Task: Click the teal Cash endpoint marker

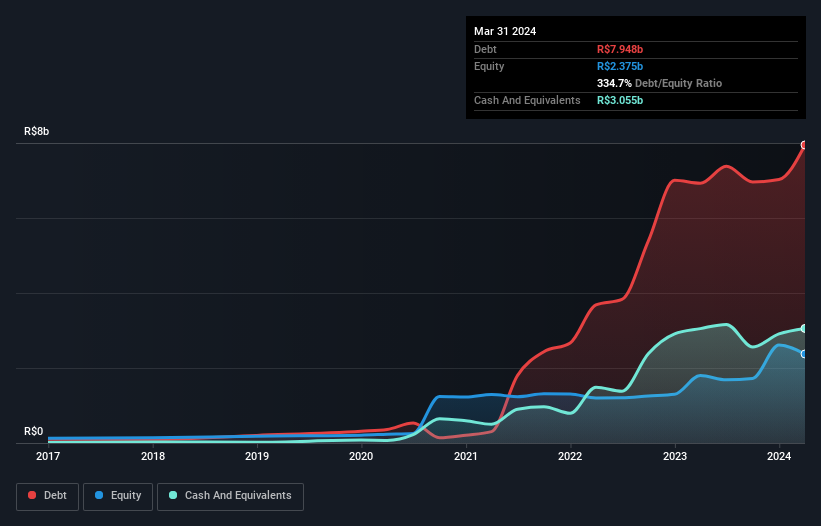Action: (x=804, y=329)
